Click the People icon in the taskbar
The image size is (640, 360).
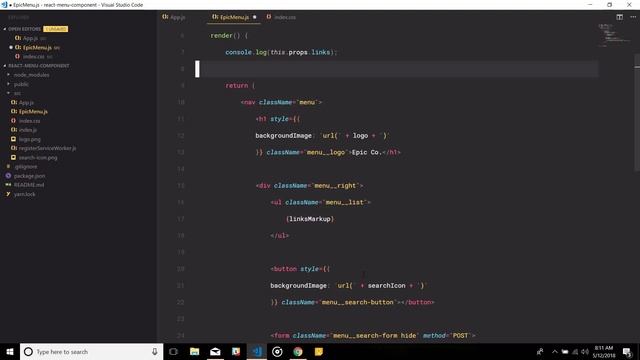tap(540, 351)
